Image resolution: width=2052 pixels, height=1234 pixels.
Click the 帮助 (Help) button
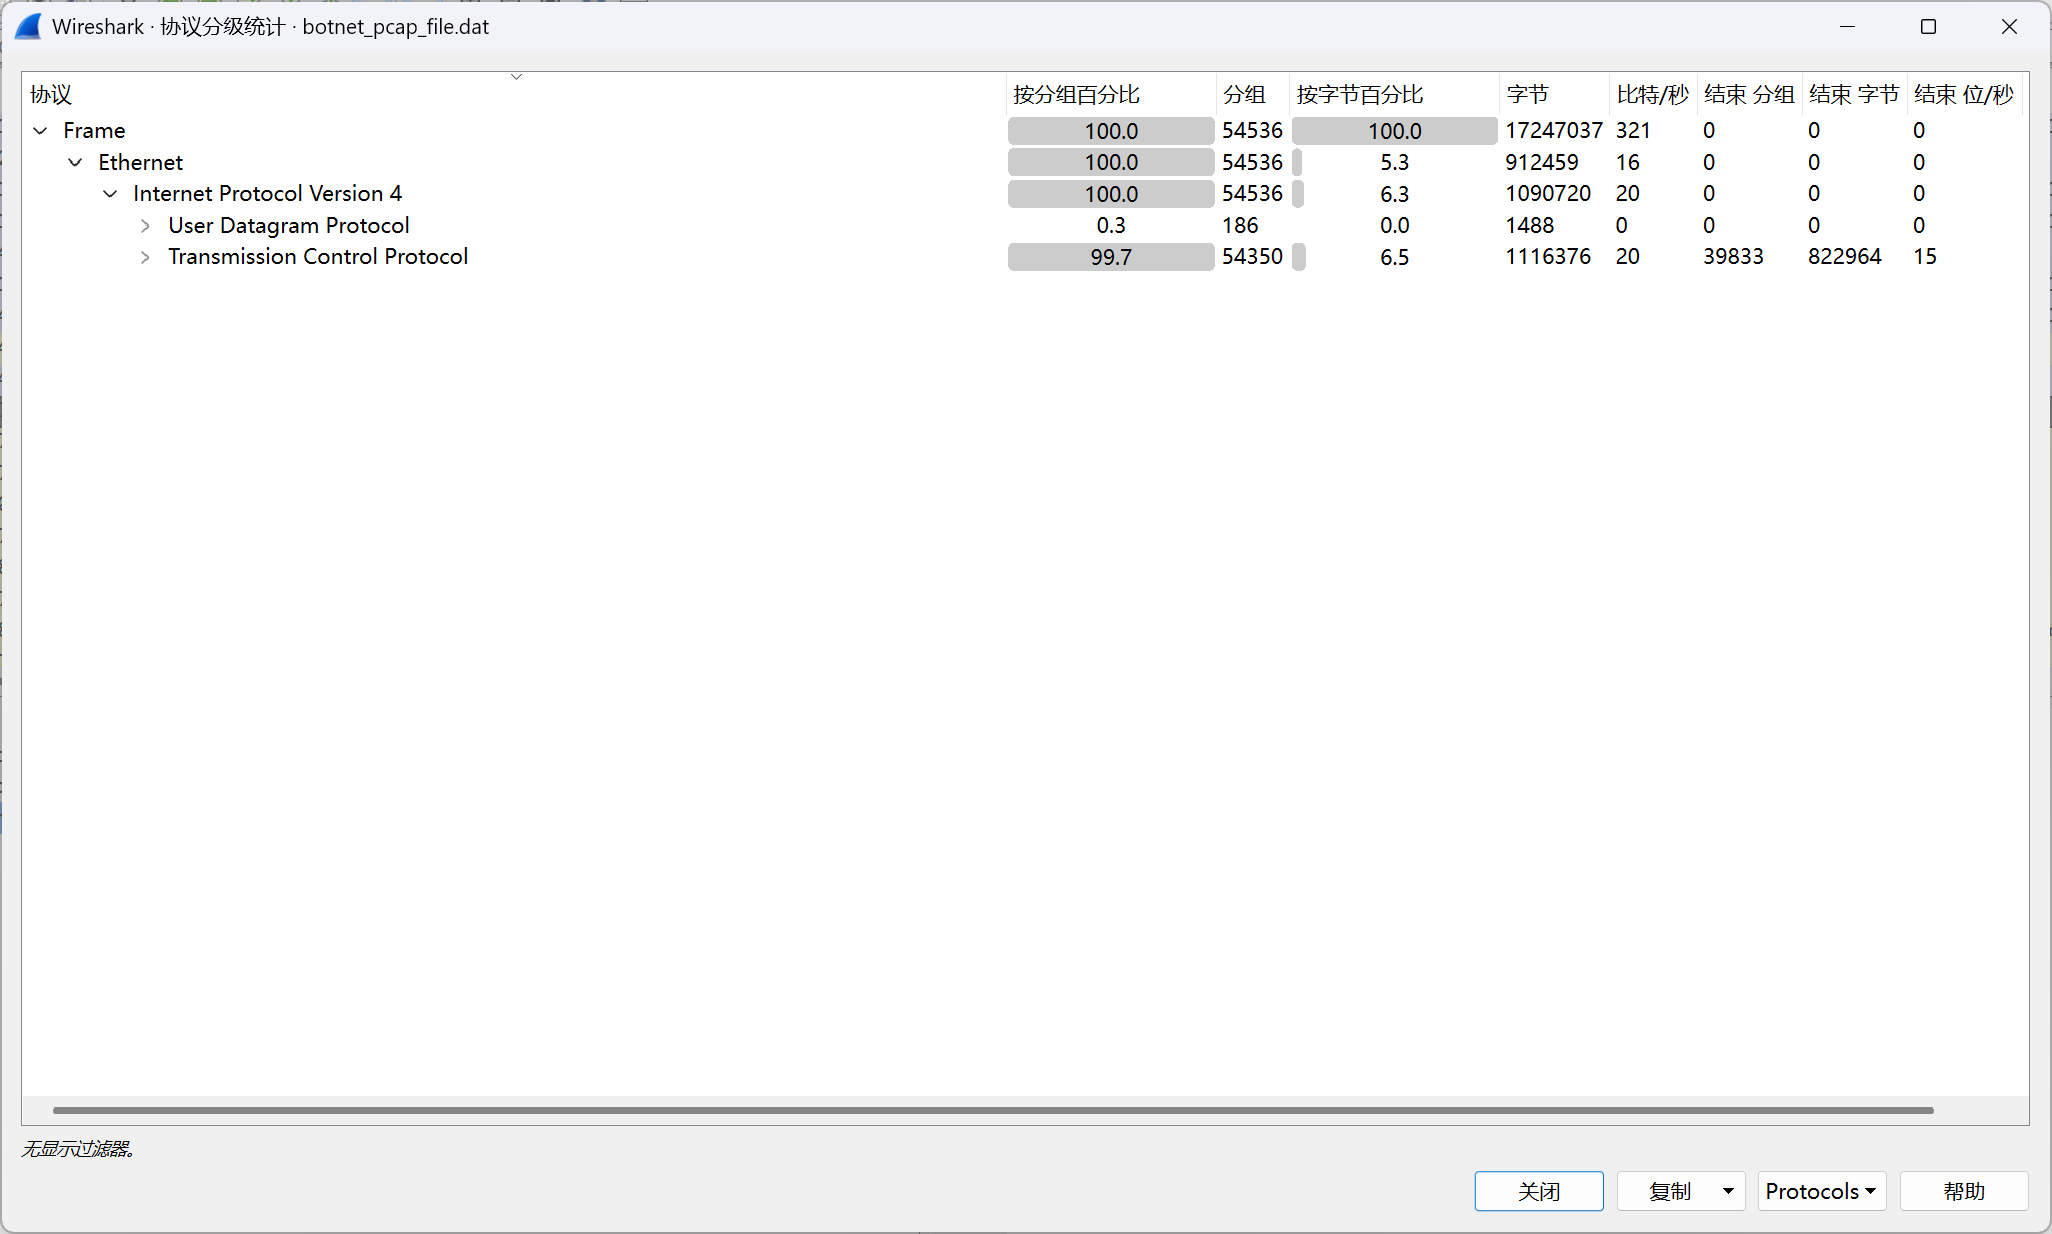[1963, 1191]
